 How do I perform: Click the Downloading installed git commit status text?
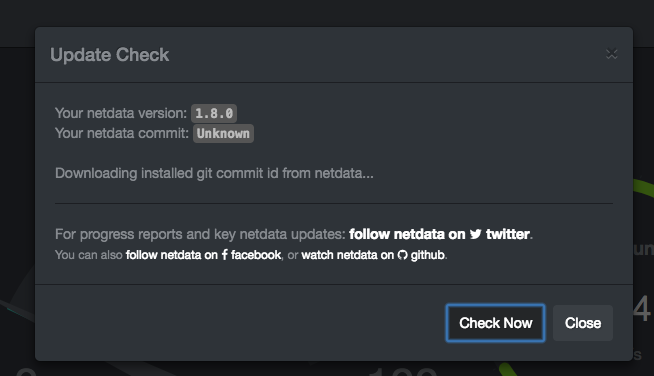(x=214, y=173)
